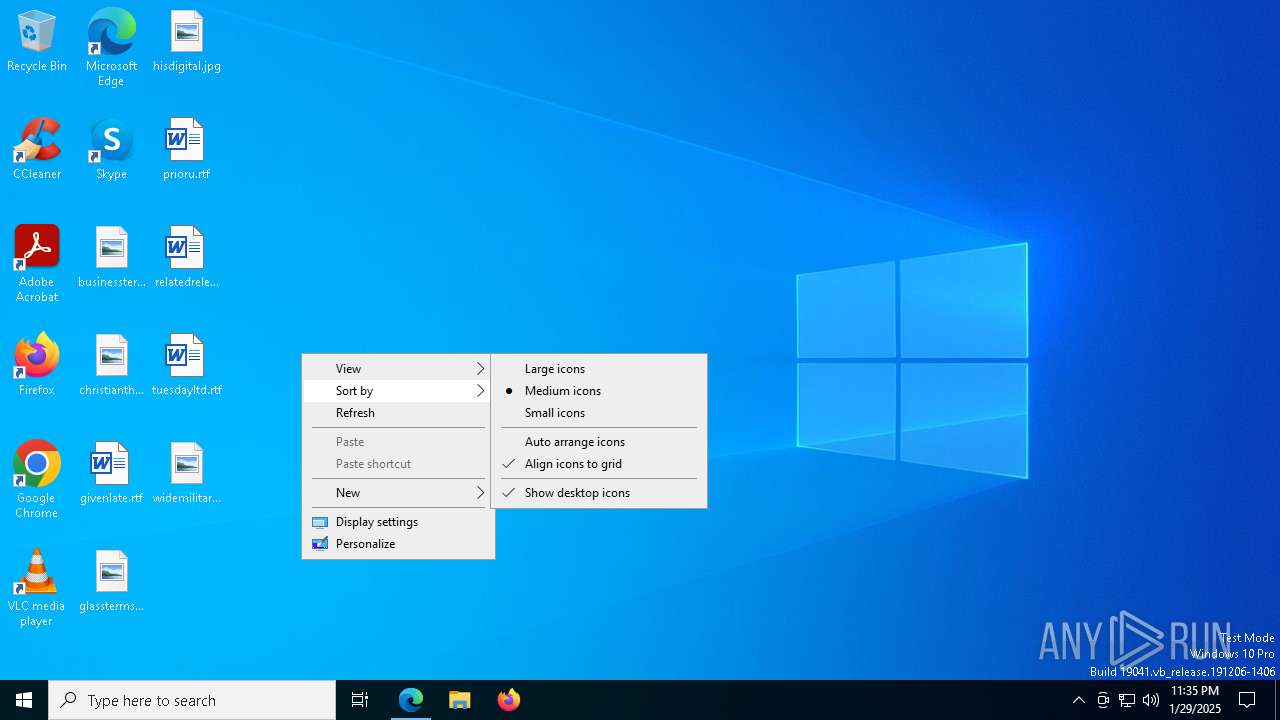Expand the New submenu
Image resolution: width=1280 pixels, height=720 pixels.
tap(398, 493)
